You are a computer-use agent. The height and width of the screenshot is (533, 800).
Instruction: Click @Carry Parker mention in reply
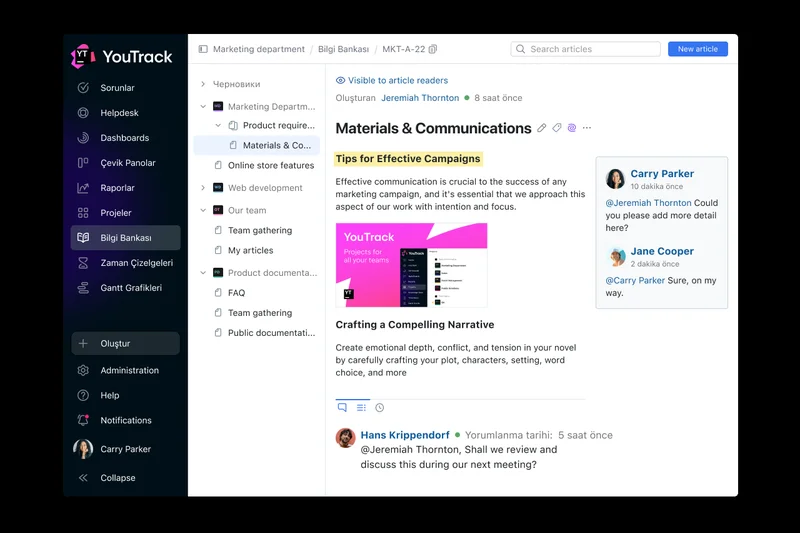pyautogui.click(x=635, y=281)
